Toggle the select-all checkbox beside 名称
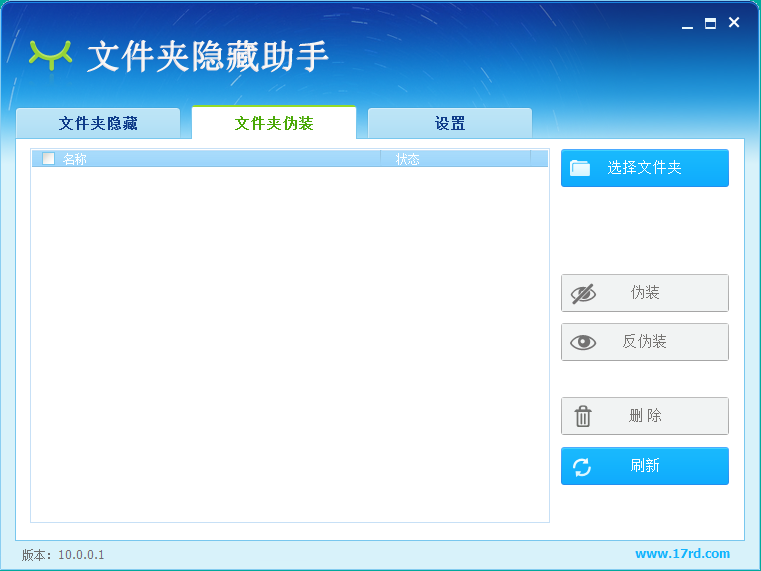Screen dimensions: 761x571 point(48,158)
